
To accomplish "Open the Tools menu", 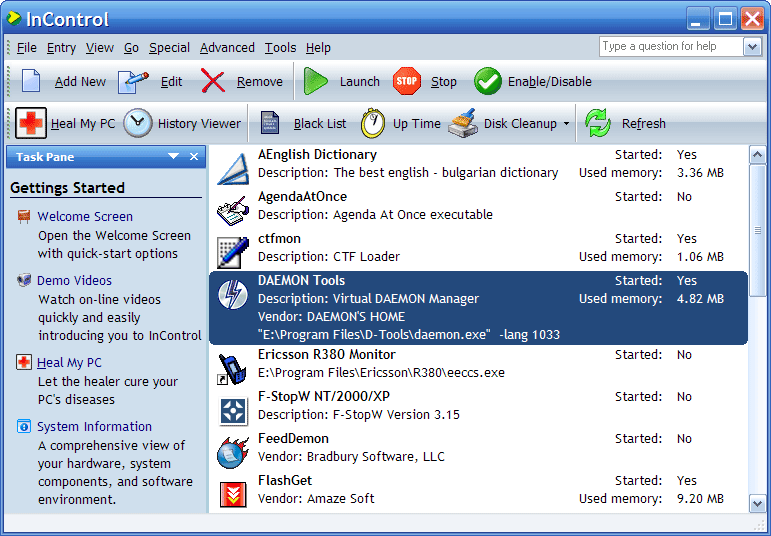I will 280,48.
